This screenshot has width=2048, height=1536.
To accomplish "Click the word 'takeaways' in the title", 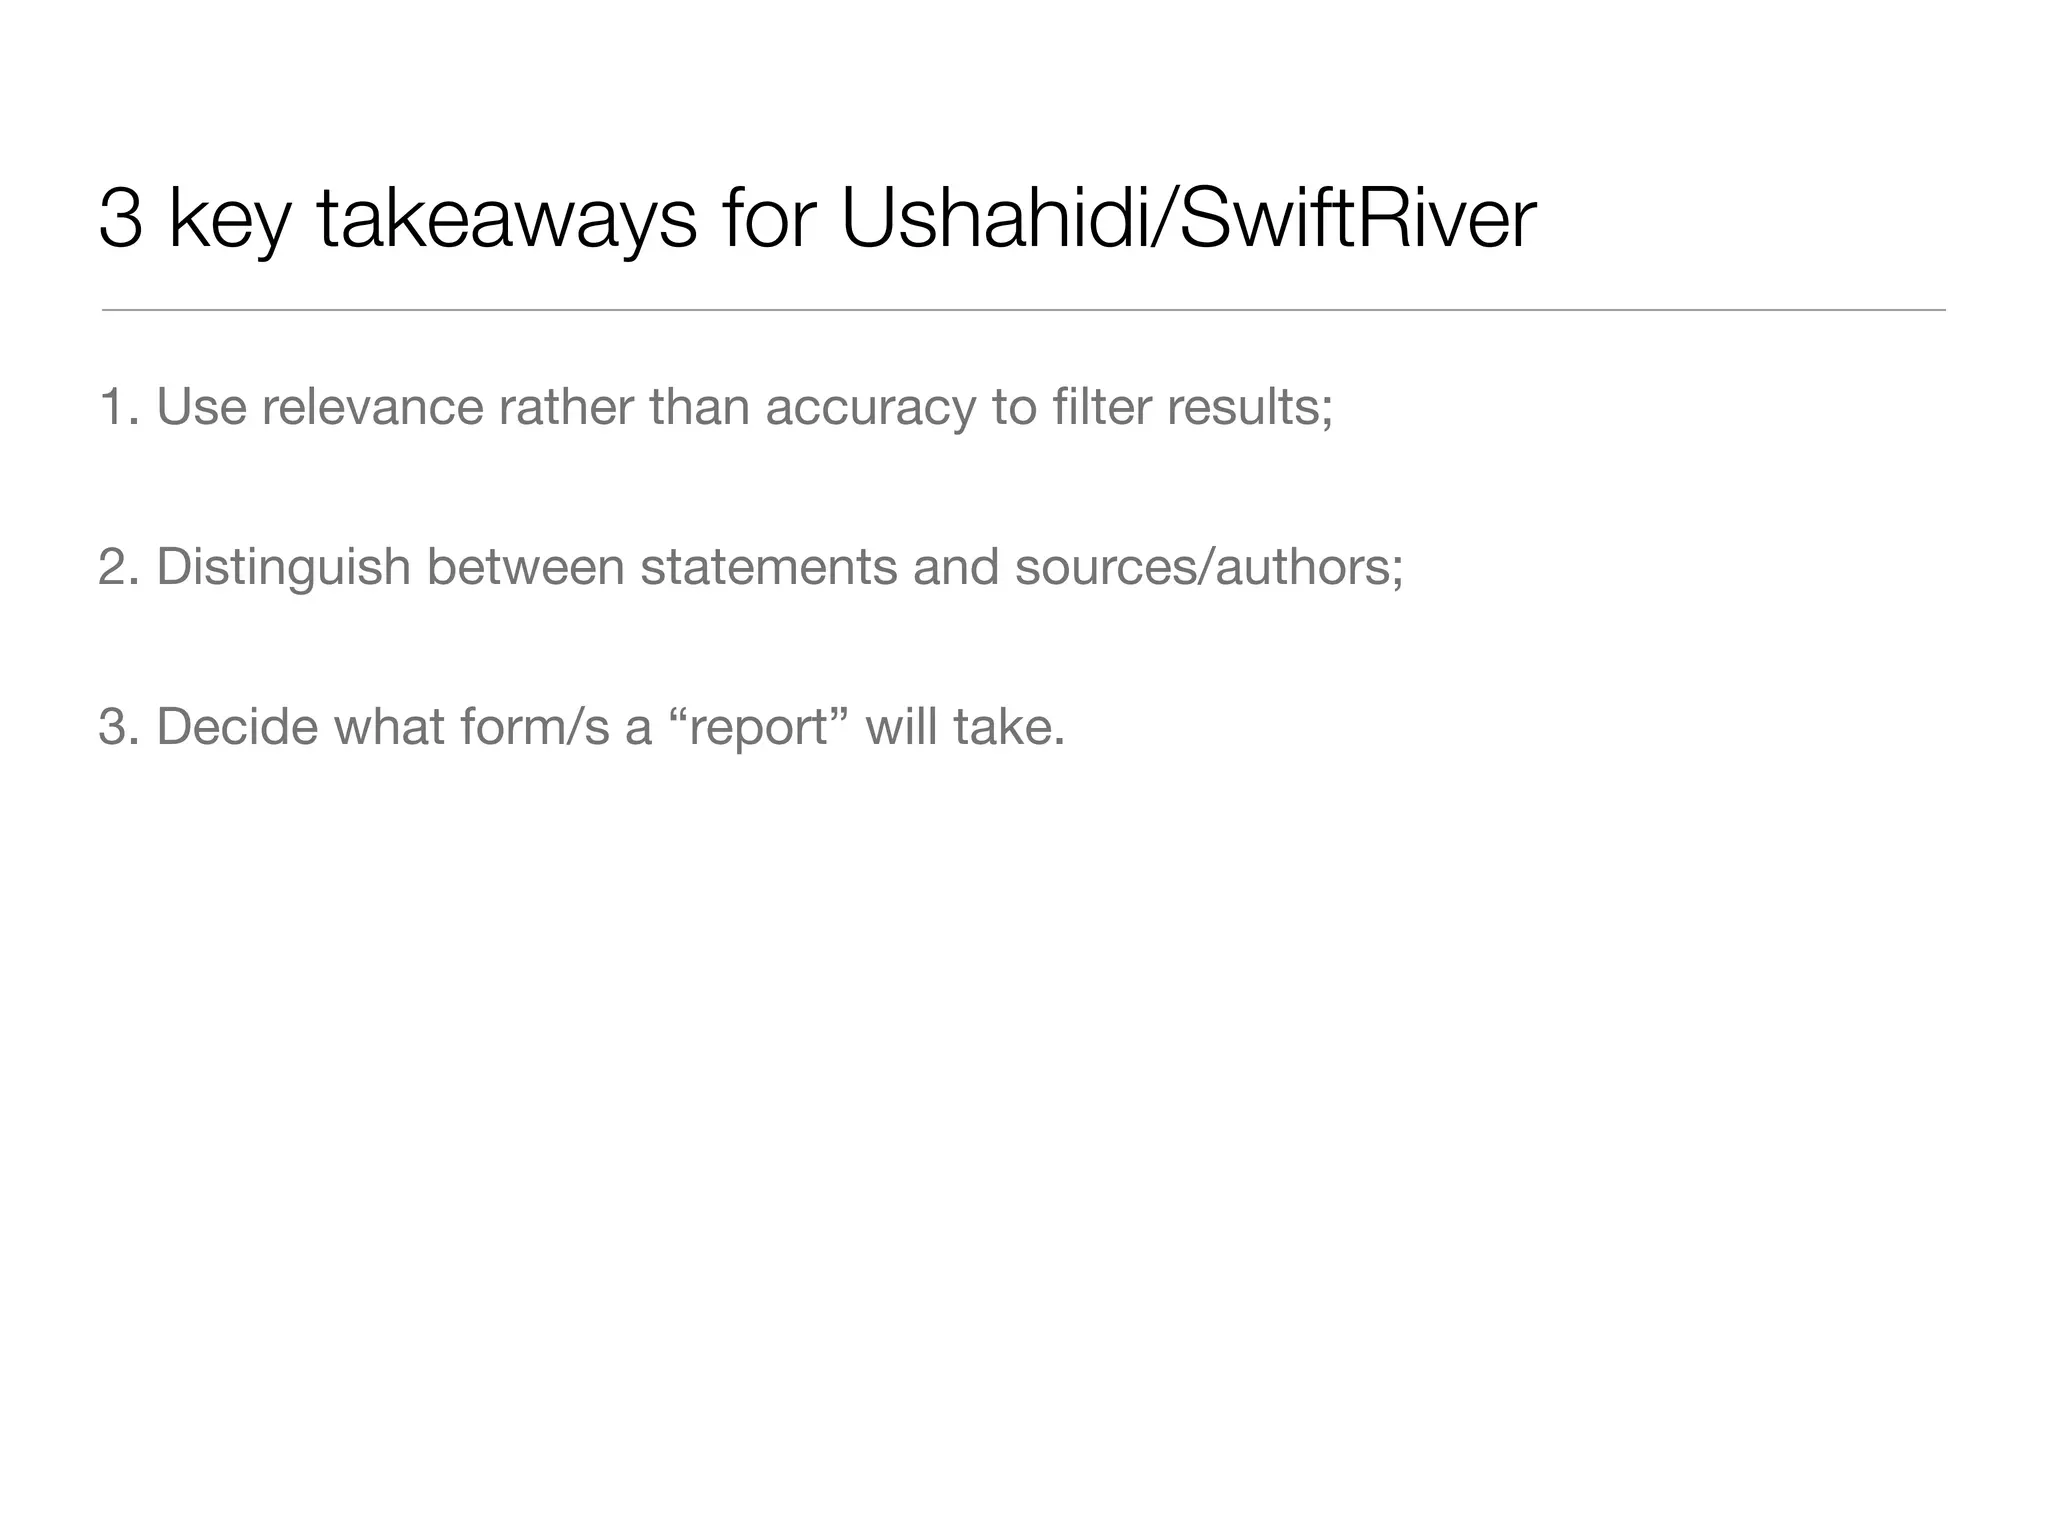I will pos(506,222).
